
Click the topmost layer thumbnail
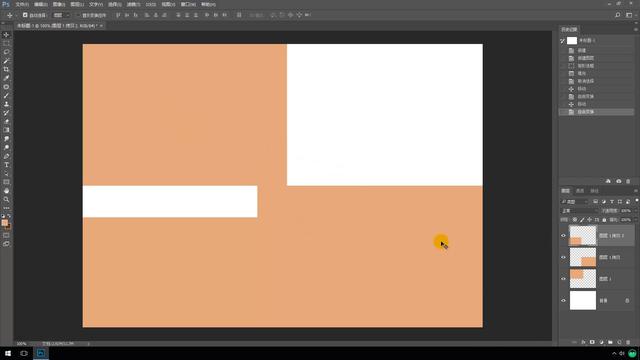(x=582, y=236)
